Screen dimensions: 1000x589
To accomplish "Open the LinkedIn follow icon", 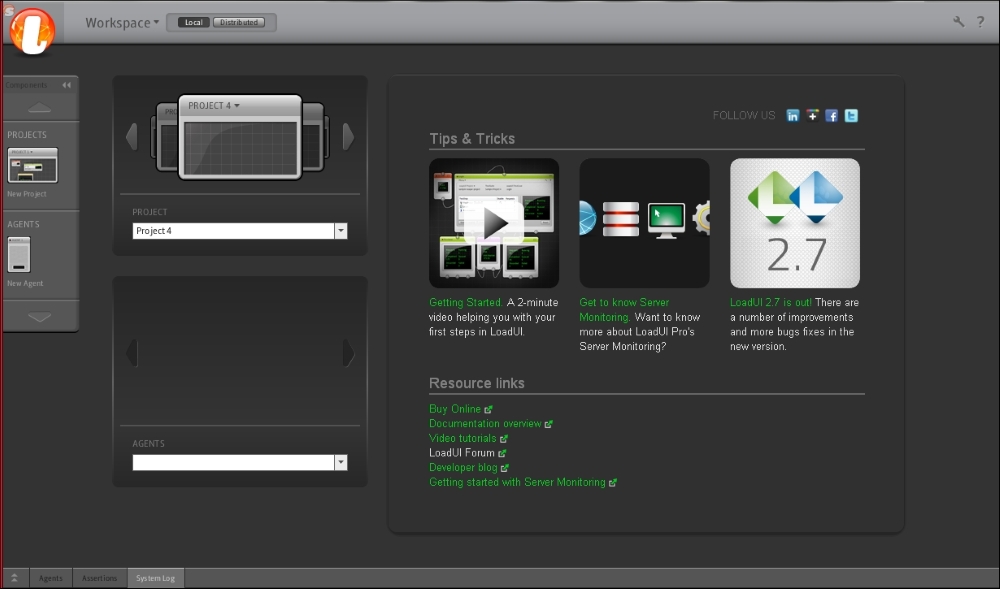I will click(x=793, y=115).
